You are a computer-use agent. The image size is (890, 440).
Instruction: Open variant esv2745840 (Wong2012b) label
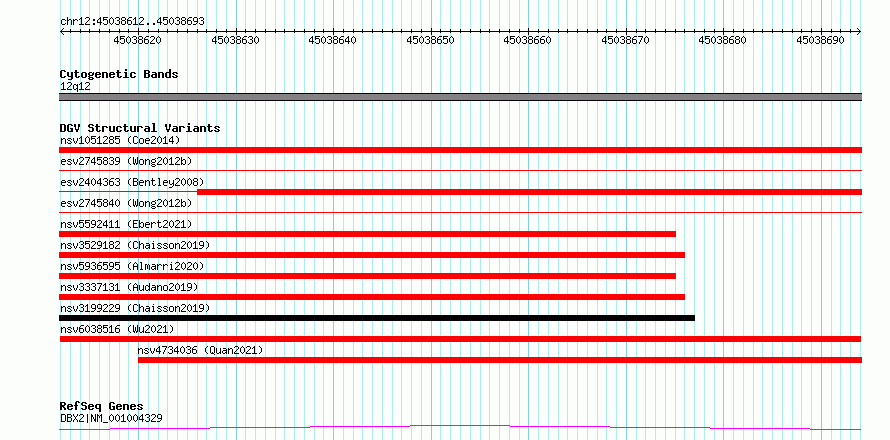click(x=126, y=203)
